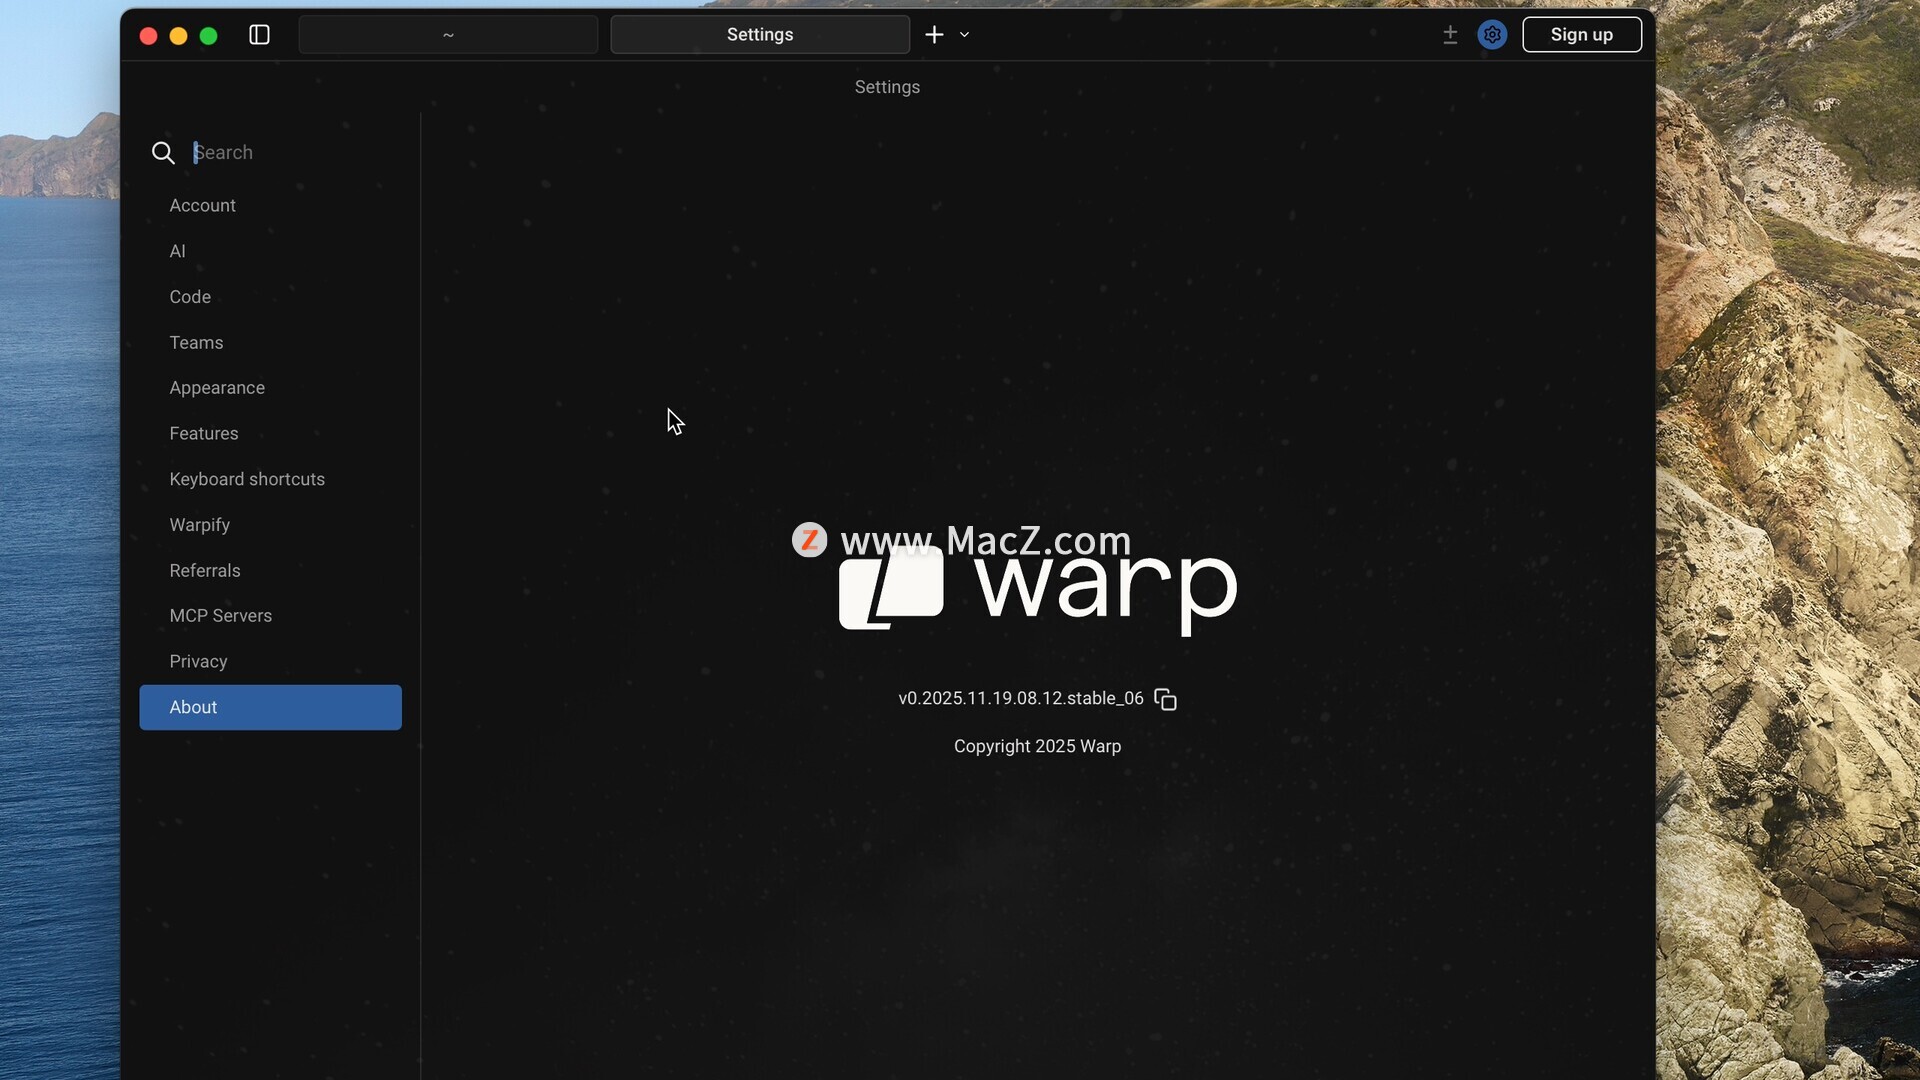The image size is (1920, 1080).
Task: Click the search magnifier icon
Action: (x=163, y=153)
